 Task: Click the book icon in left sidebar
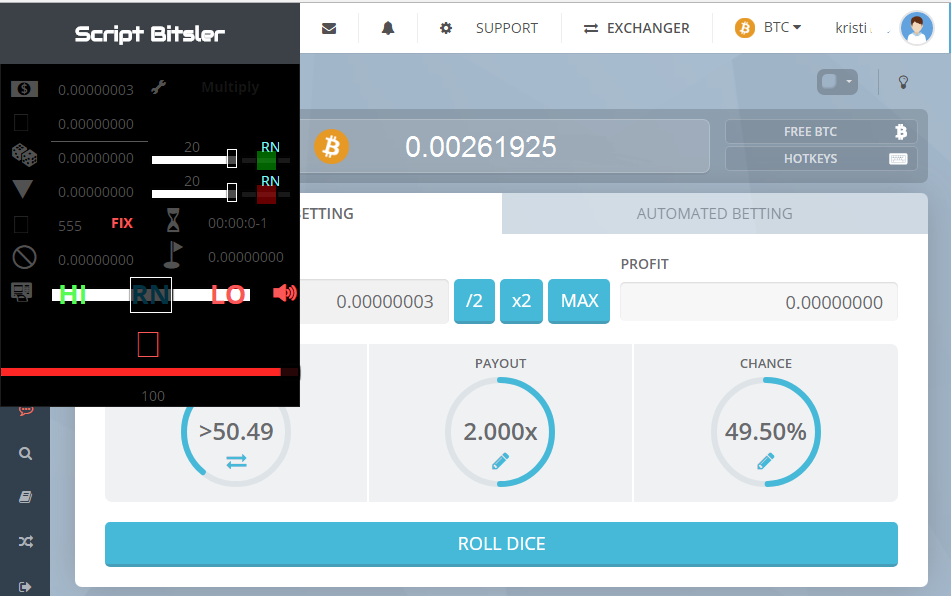[25, 497]
